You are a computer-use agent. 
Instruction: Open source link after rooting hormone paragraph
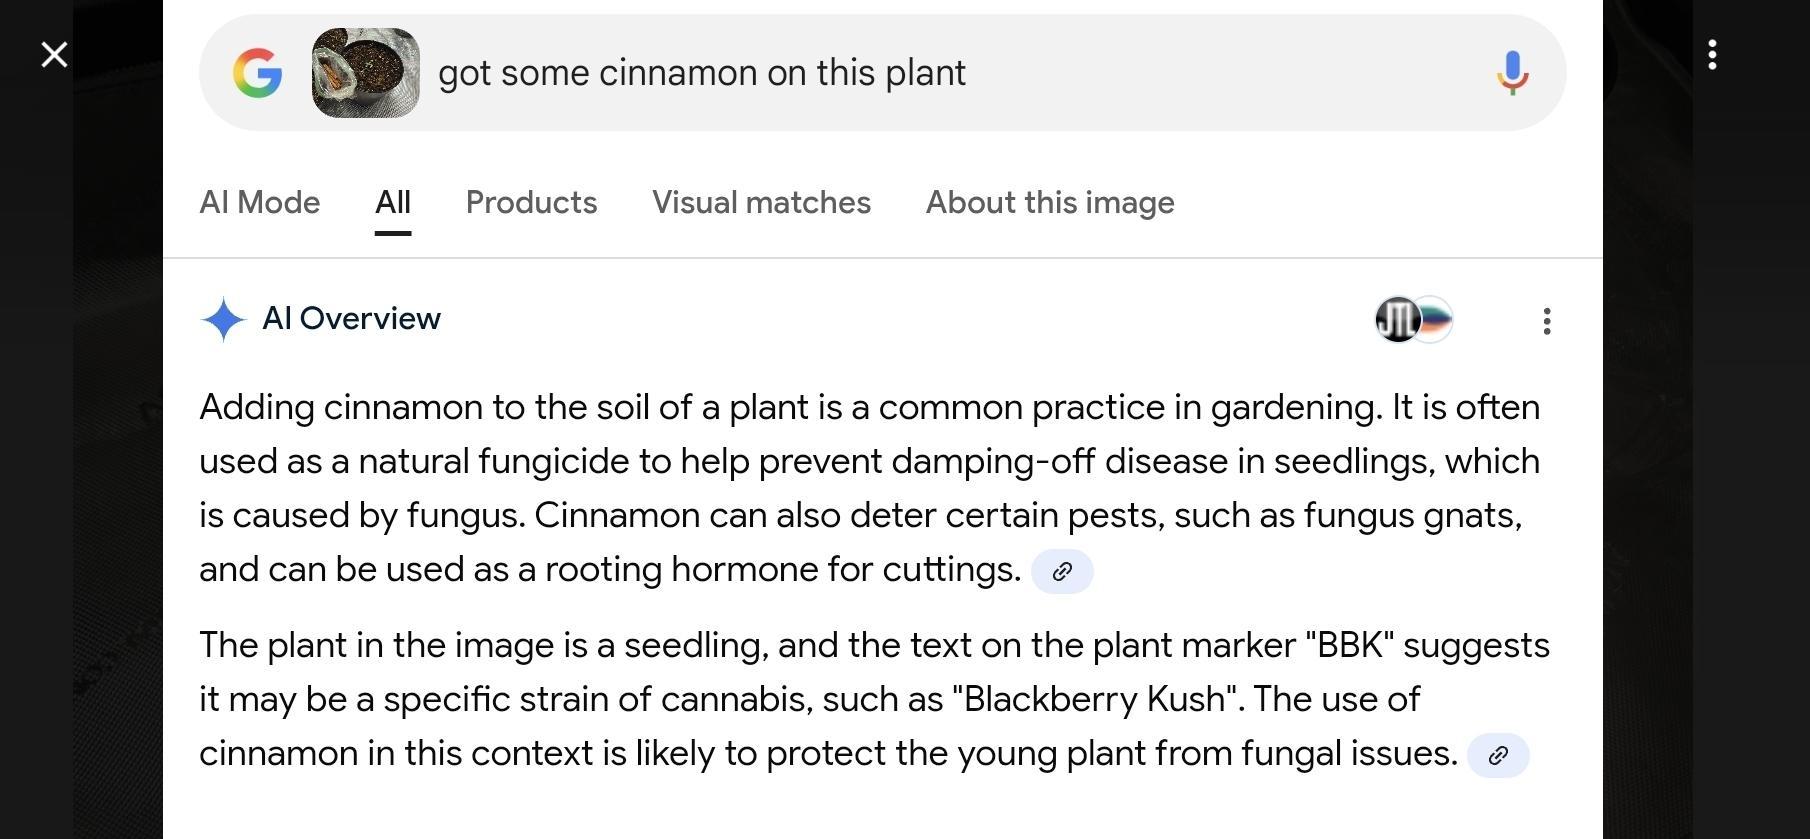point(1062,571)
